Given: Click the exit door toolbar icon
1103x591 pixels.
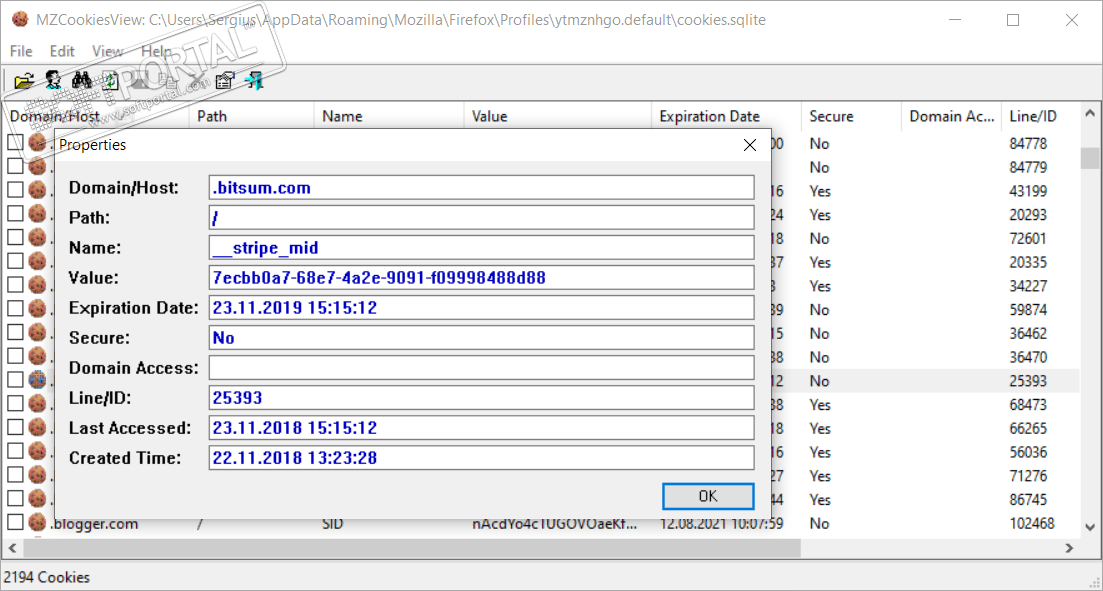Looking at the screenshot, I should pos(254,81).
